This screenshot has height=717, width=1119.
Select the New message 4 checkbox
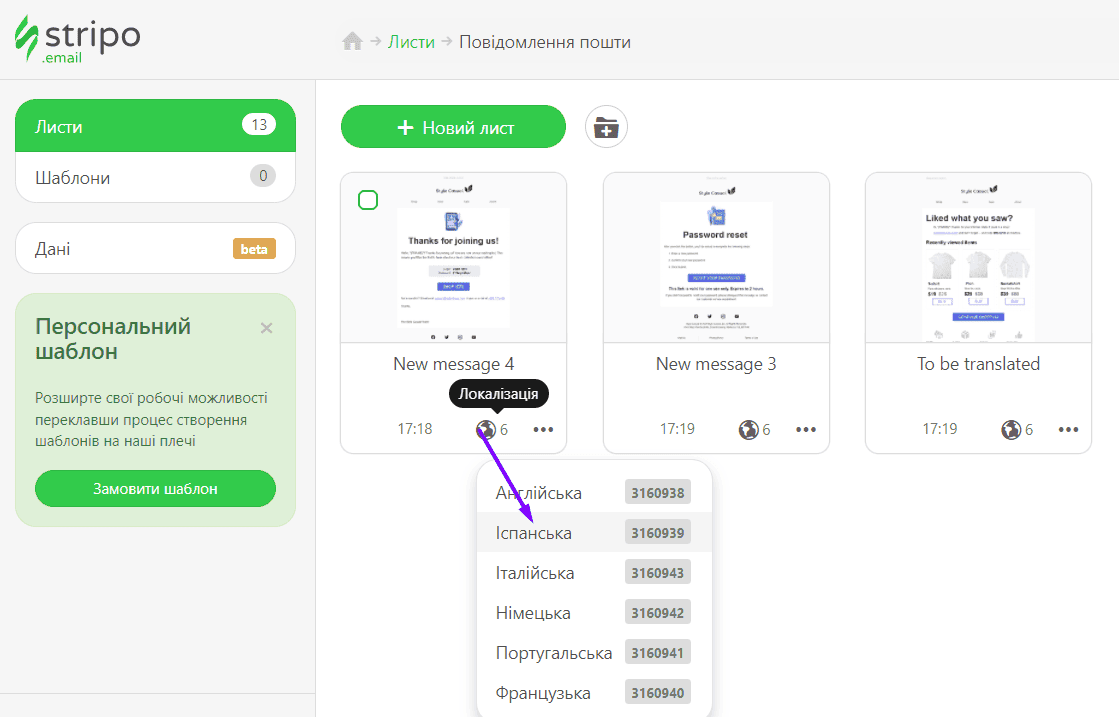click(x=368, y=200)
